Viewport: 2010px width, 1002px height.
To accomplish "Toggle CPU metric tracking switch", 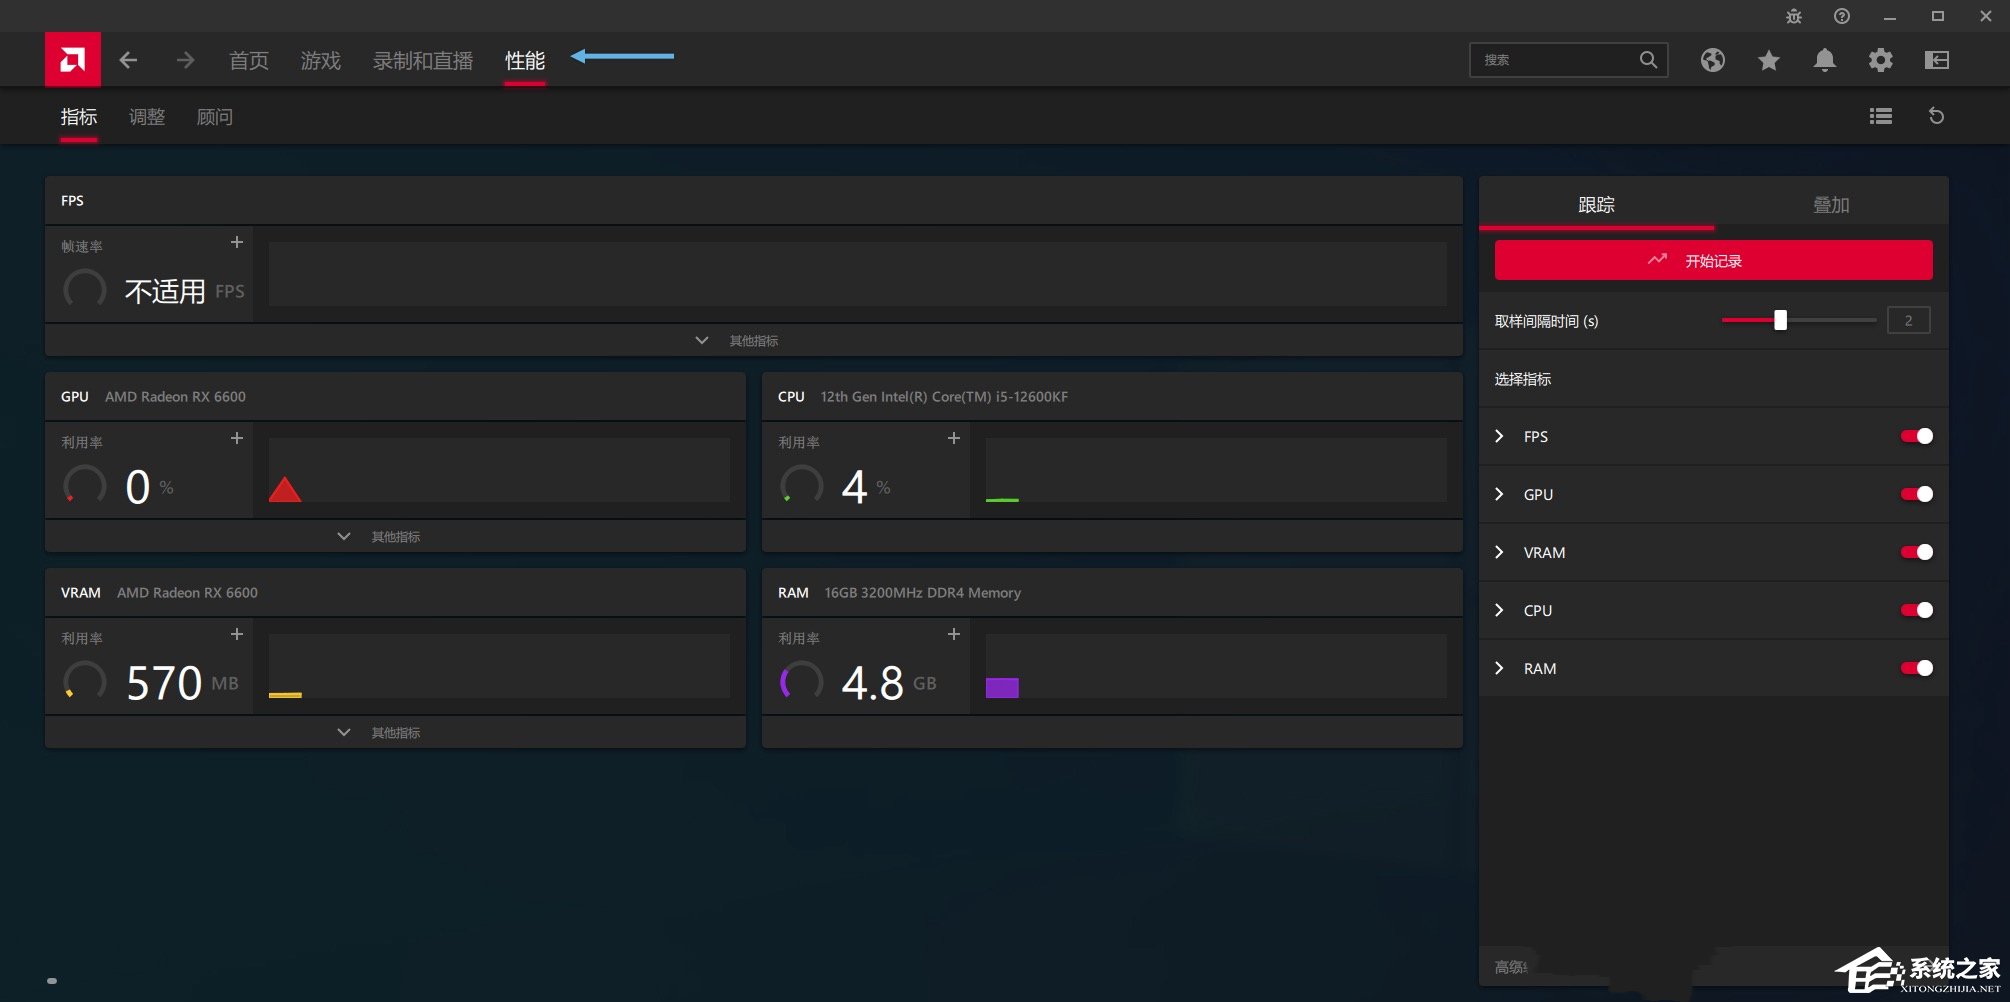I will 1917,610.
